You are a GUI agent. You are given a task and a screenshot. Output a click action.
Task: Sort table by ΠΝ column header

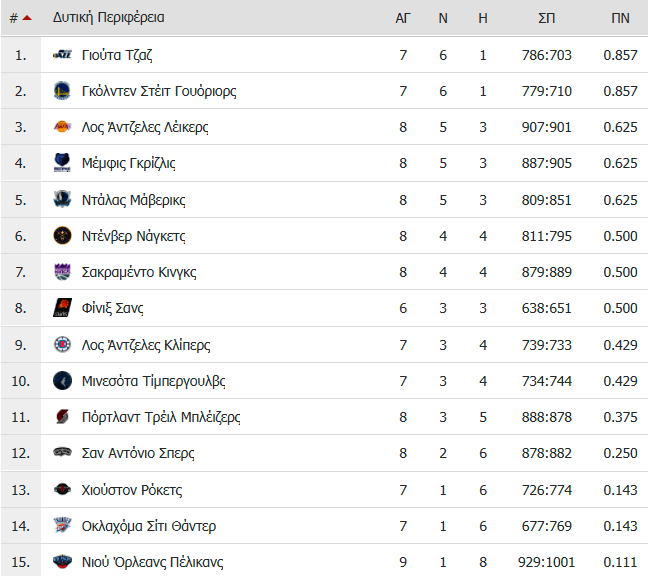(x=620, y=18)
